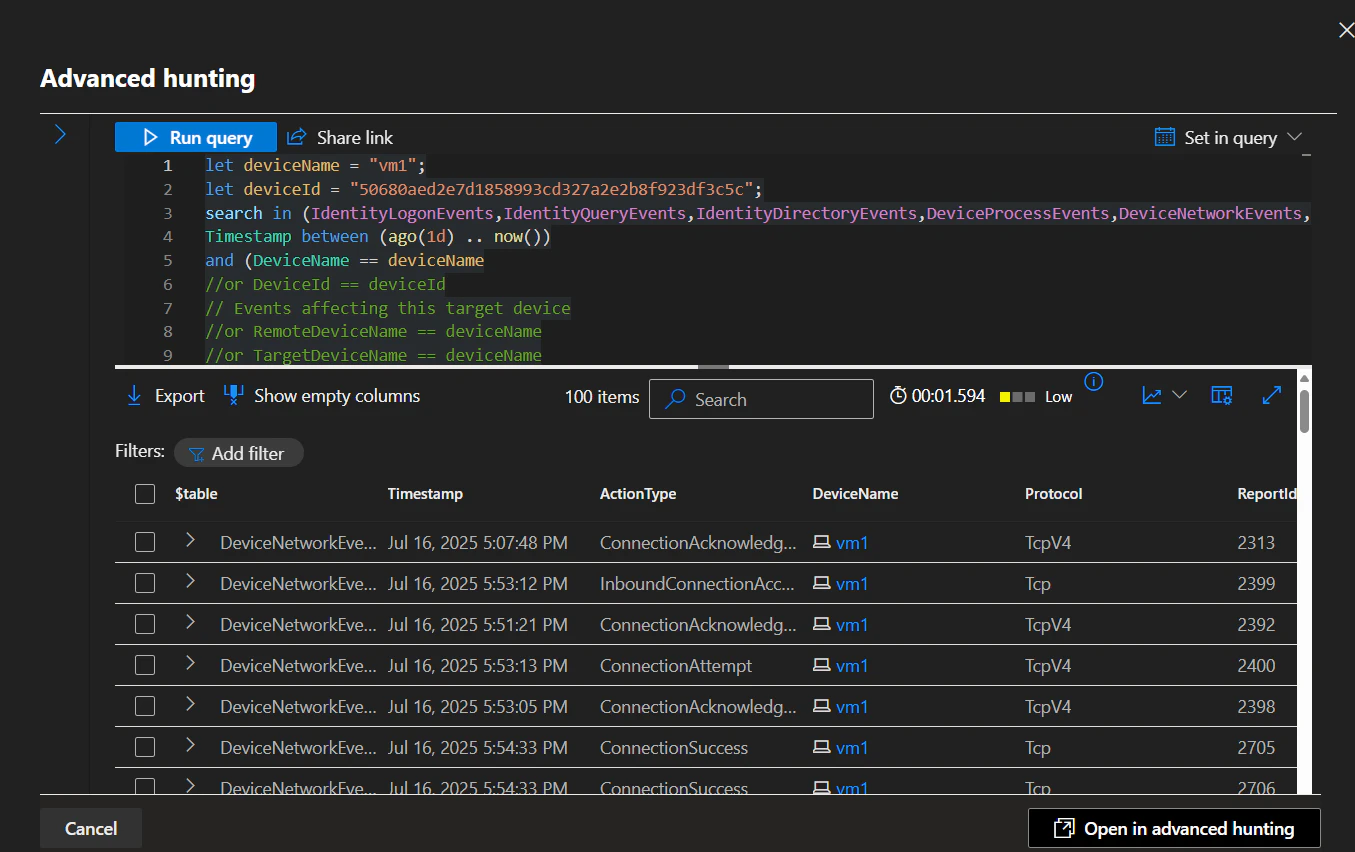Click Show empty columns
Screen dimensions: 1355x852
click(x=322, y=396)
